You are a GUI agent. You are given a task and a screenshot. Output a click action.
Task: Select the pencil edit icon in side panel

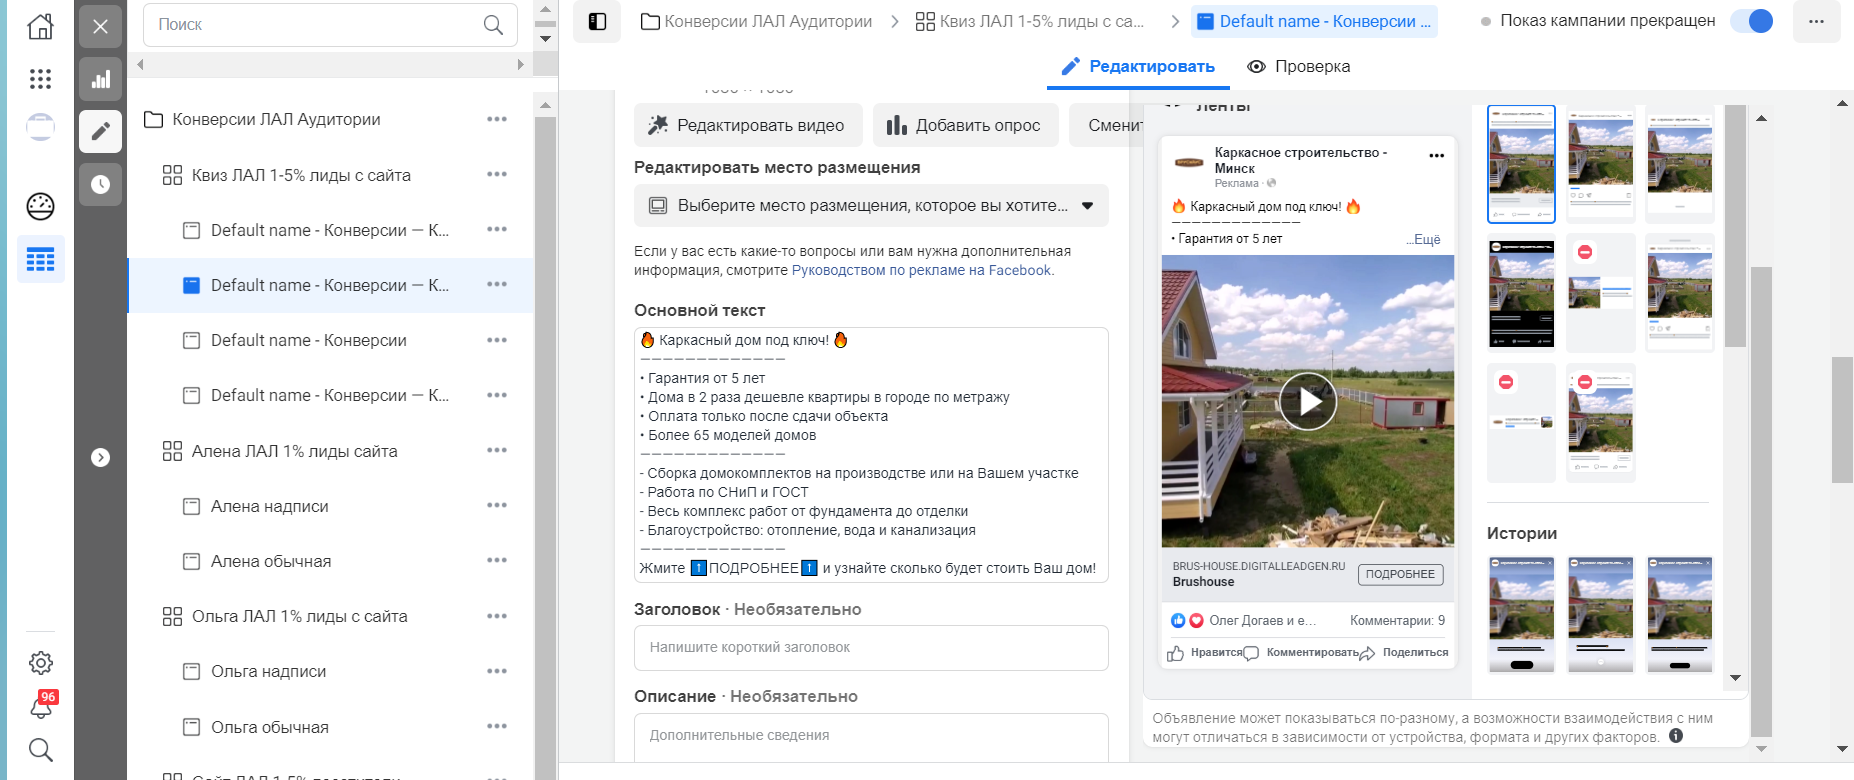(101, 131)
